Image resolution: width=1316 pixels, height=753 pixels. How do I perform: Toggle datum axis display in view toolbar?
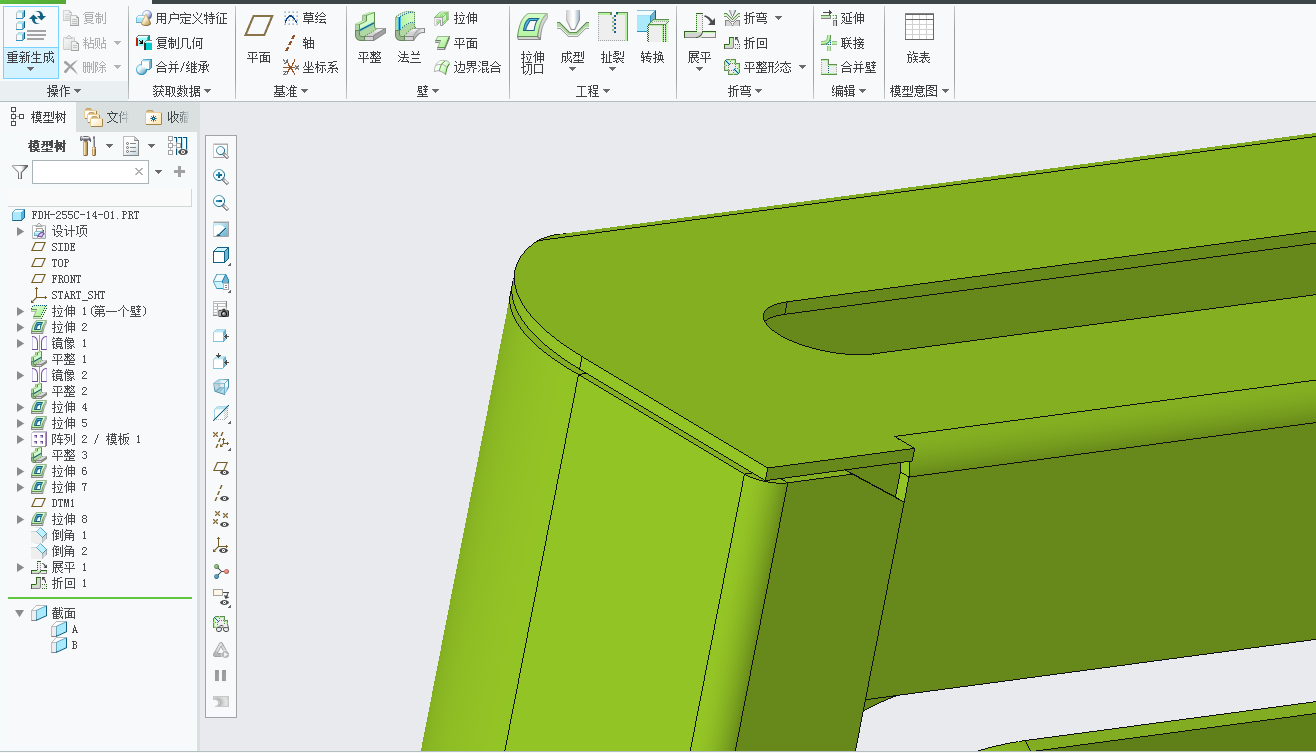pos(221,493)
